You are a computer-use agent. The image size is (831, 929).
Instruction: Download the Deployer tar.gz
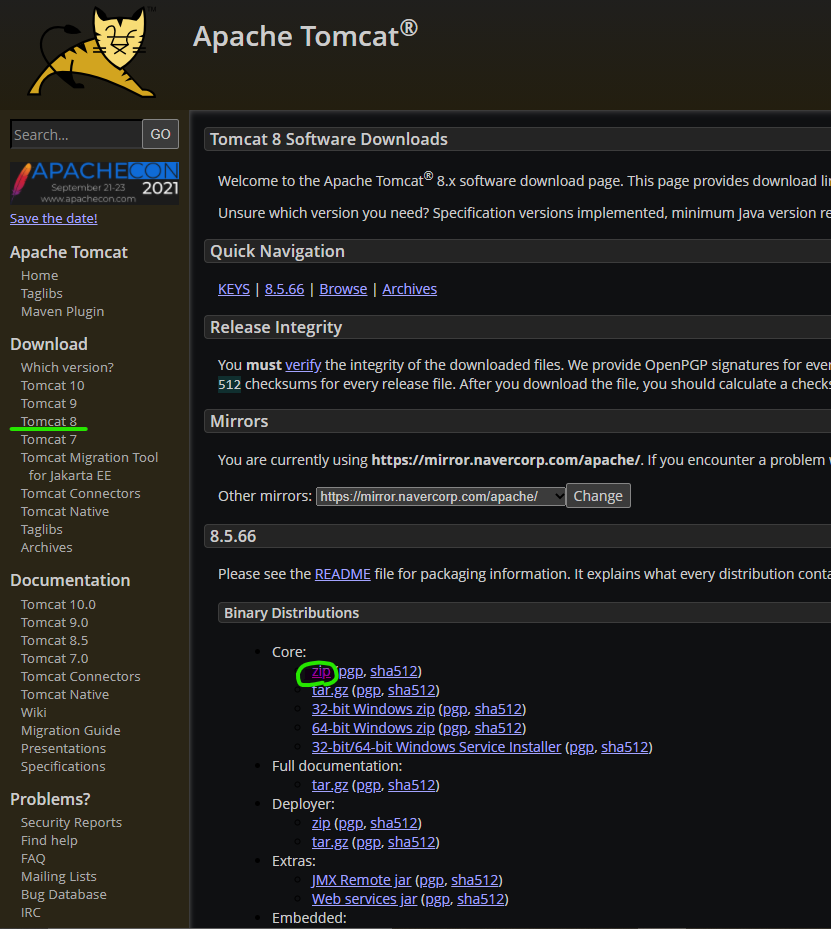(330, 842)
